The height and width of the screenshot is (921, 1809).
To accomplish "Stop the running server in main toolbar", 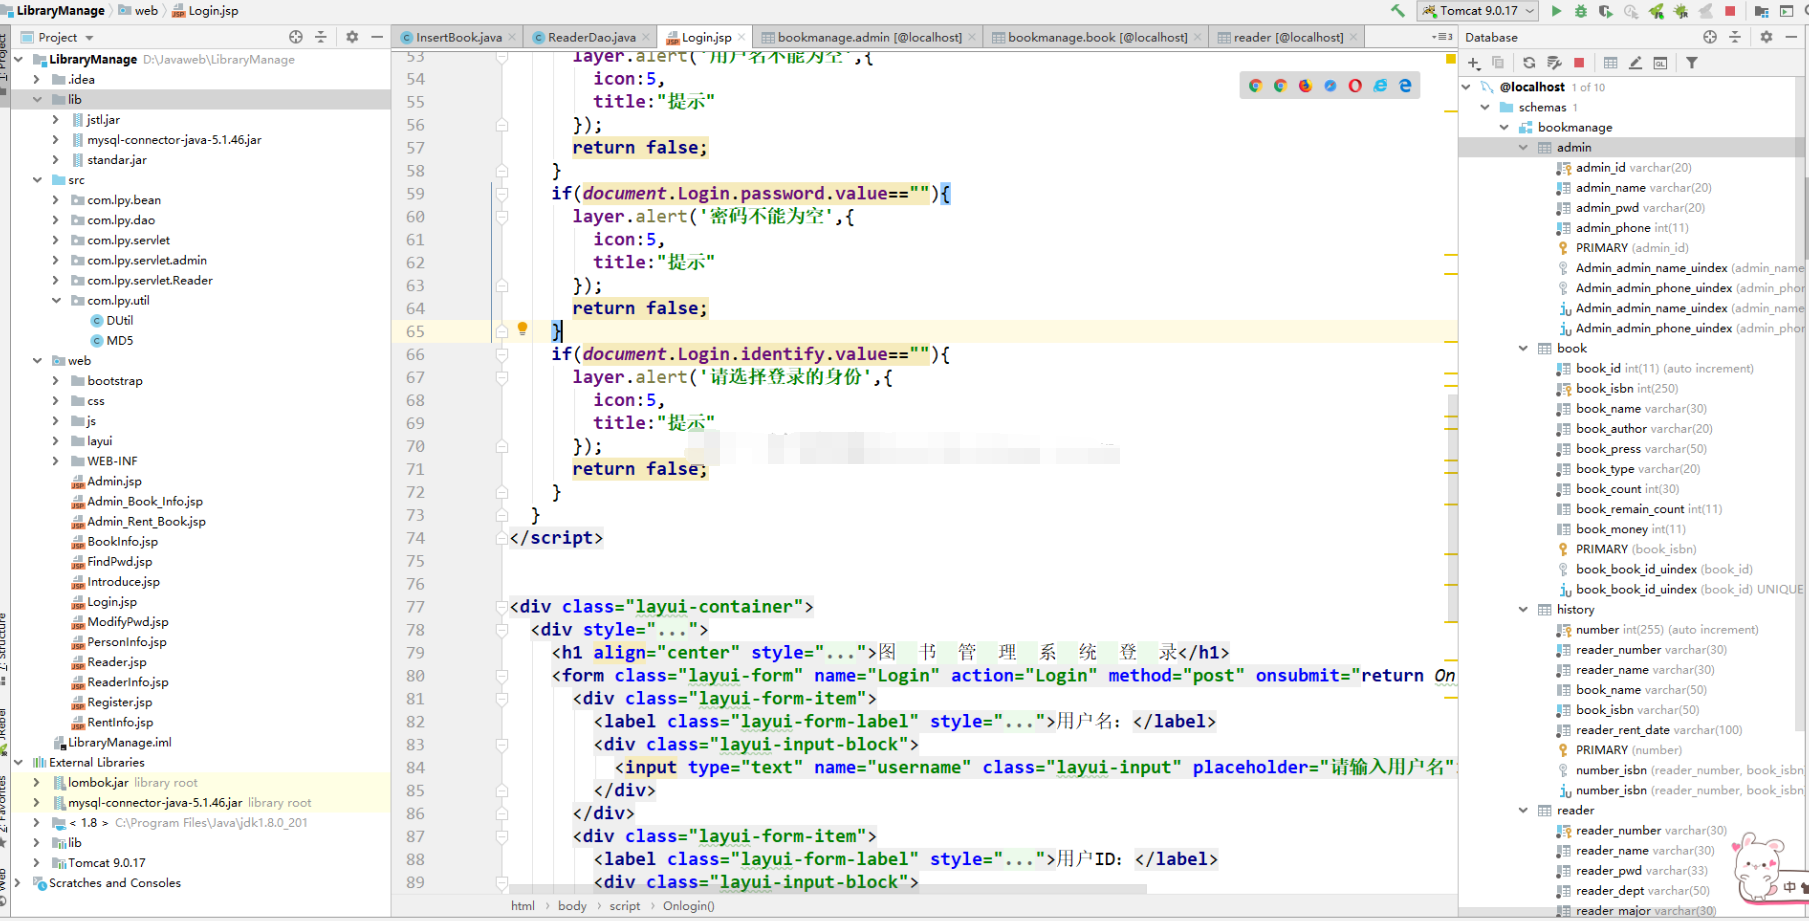I will coord(1731,11).
